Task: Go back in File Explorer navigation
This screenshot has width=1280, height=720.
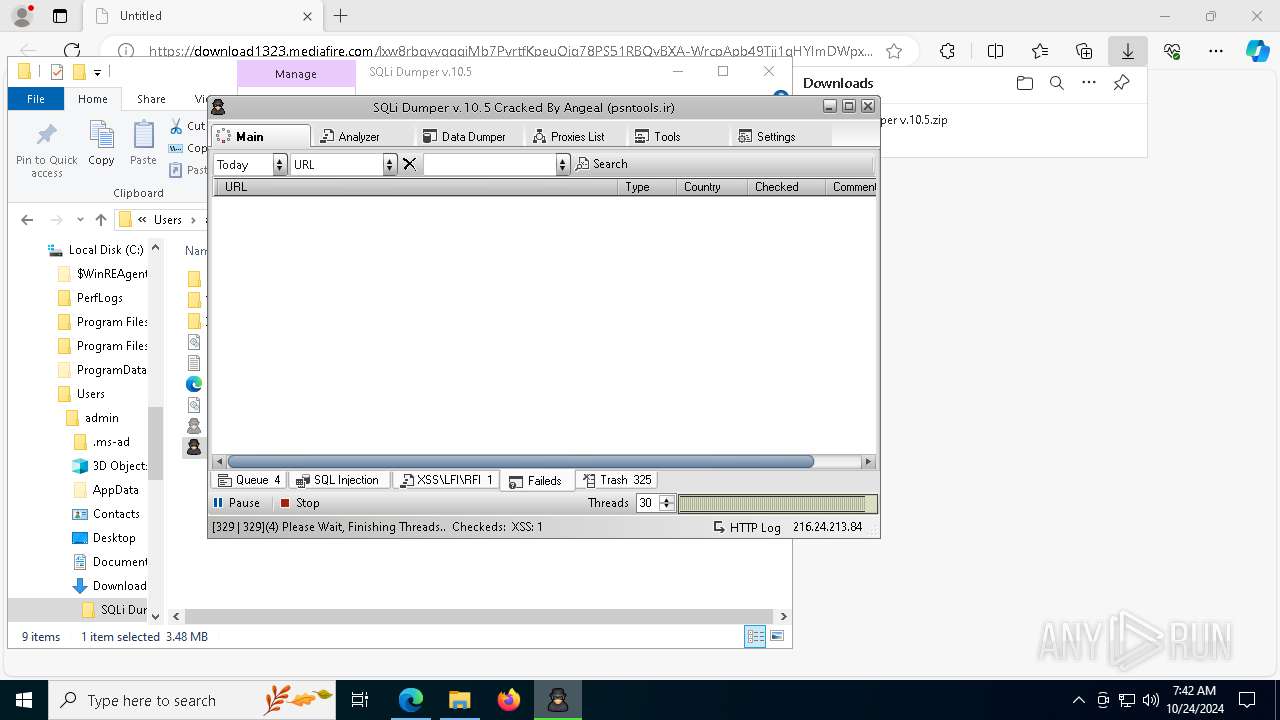Action: click(x=27, y=220)
